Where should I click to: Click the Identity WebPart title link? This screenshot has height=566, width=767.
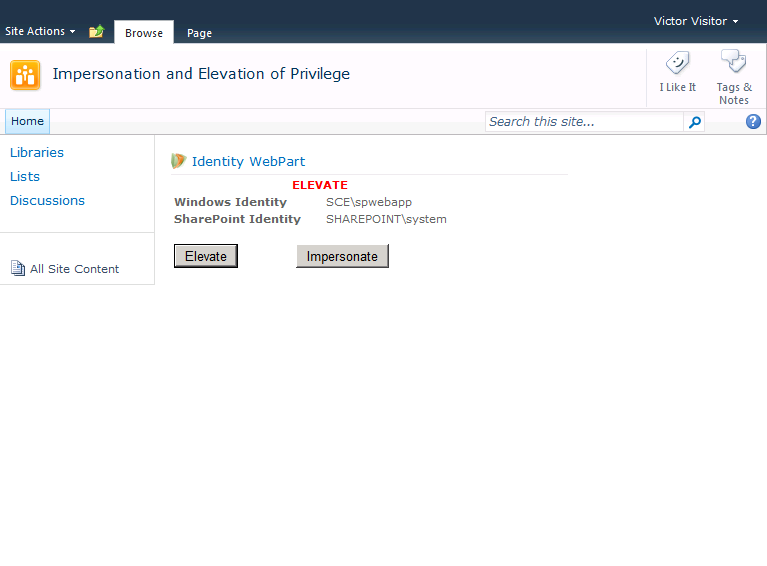[x=248, y=161]
